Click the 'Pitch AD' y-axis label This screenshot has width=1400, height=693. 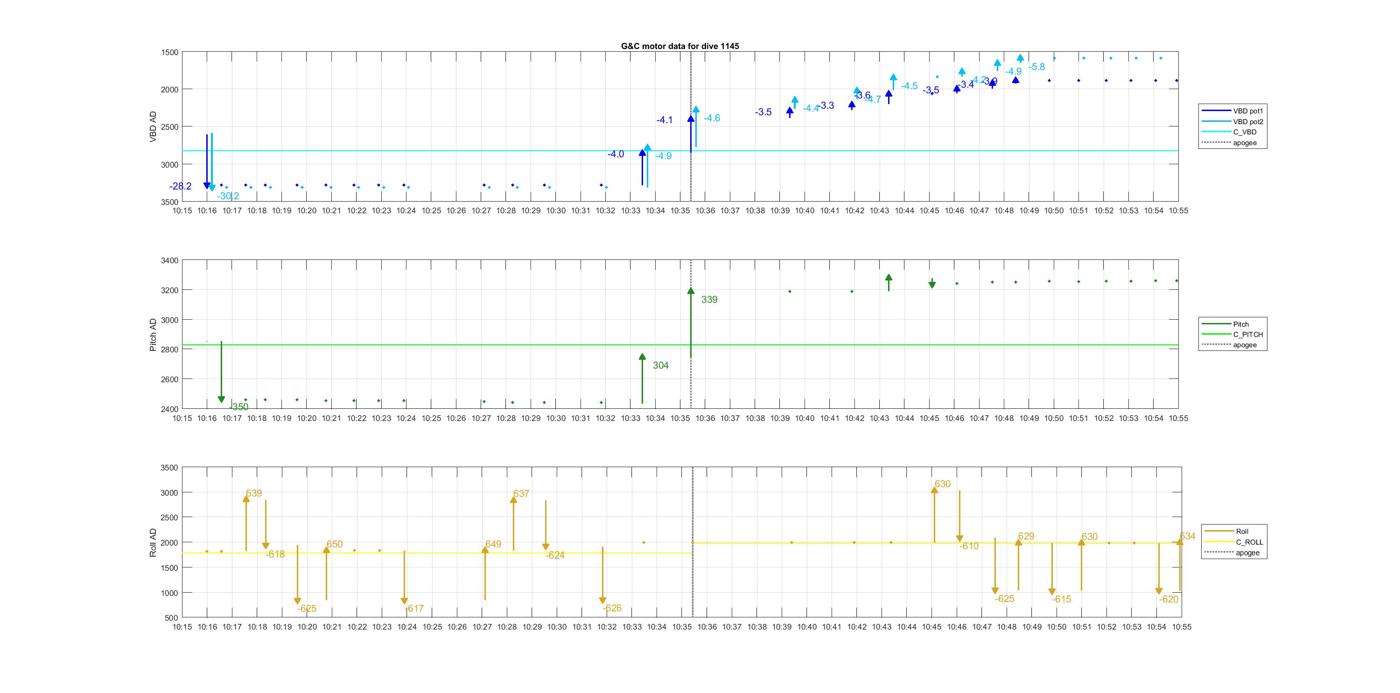[x=153, y=335]
